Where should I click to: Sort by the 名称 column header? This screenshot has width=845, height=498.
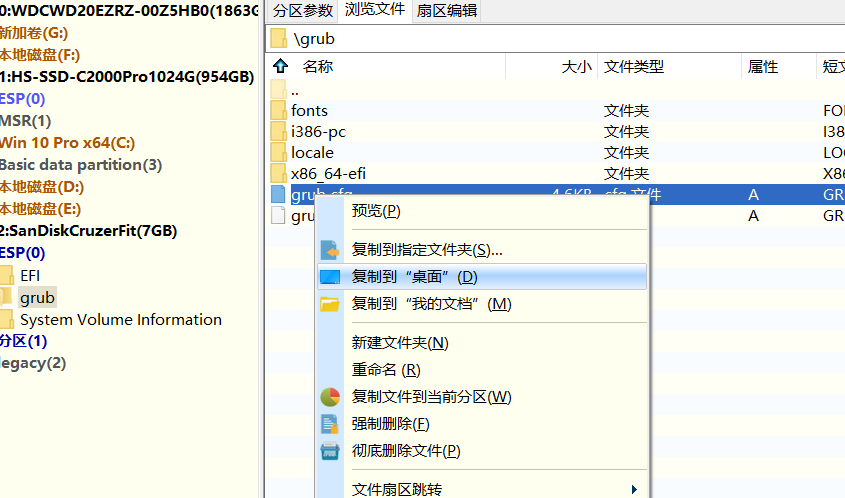[317, 66]
